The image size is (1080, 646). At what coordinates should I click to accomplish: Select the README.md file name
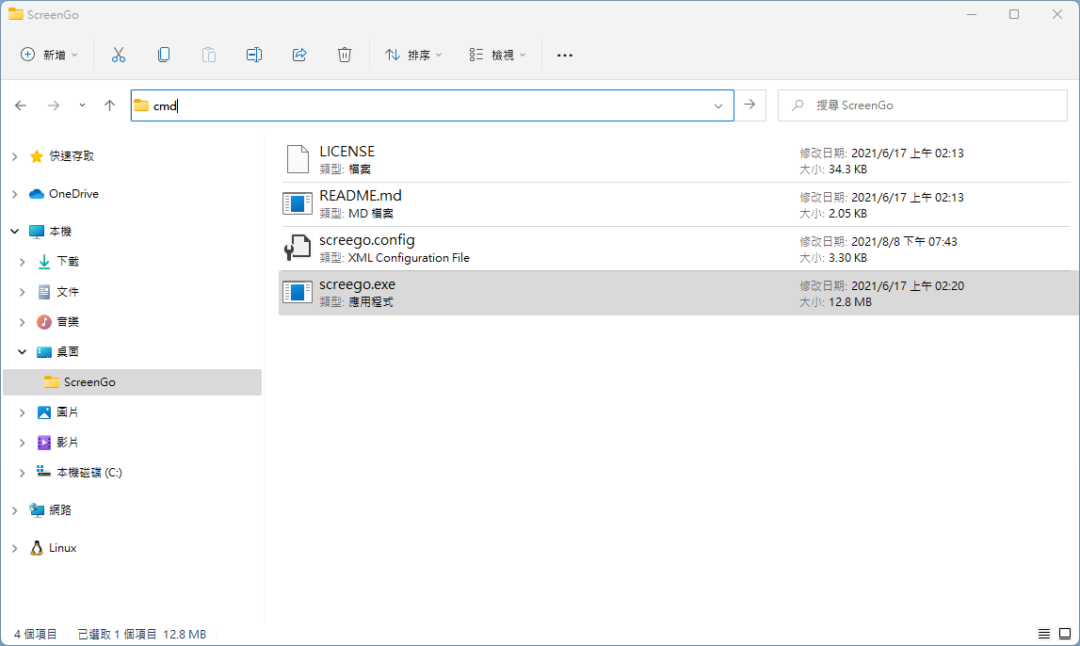click(x=360, y=196)
